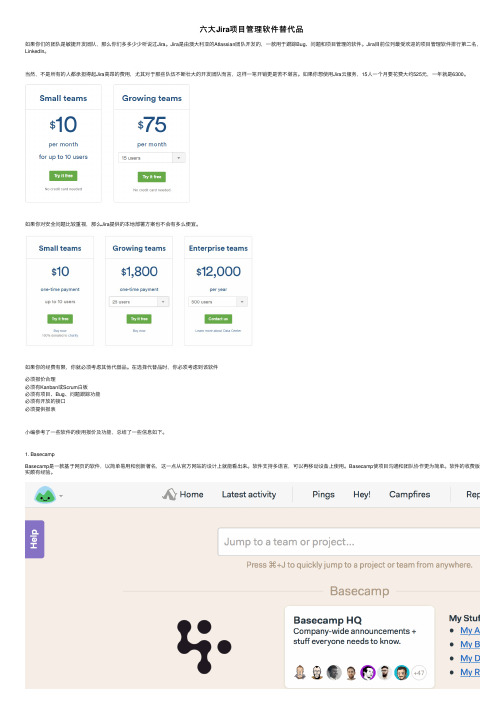Click Try it free under $1,800
The height and width of the screenshot is (713, 504).
[x=139, y=319]
